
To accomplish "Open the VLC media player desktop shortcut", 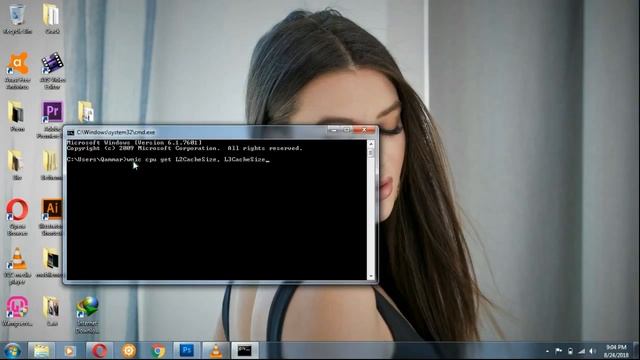I will pos(17,266).
